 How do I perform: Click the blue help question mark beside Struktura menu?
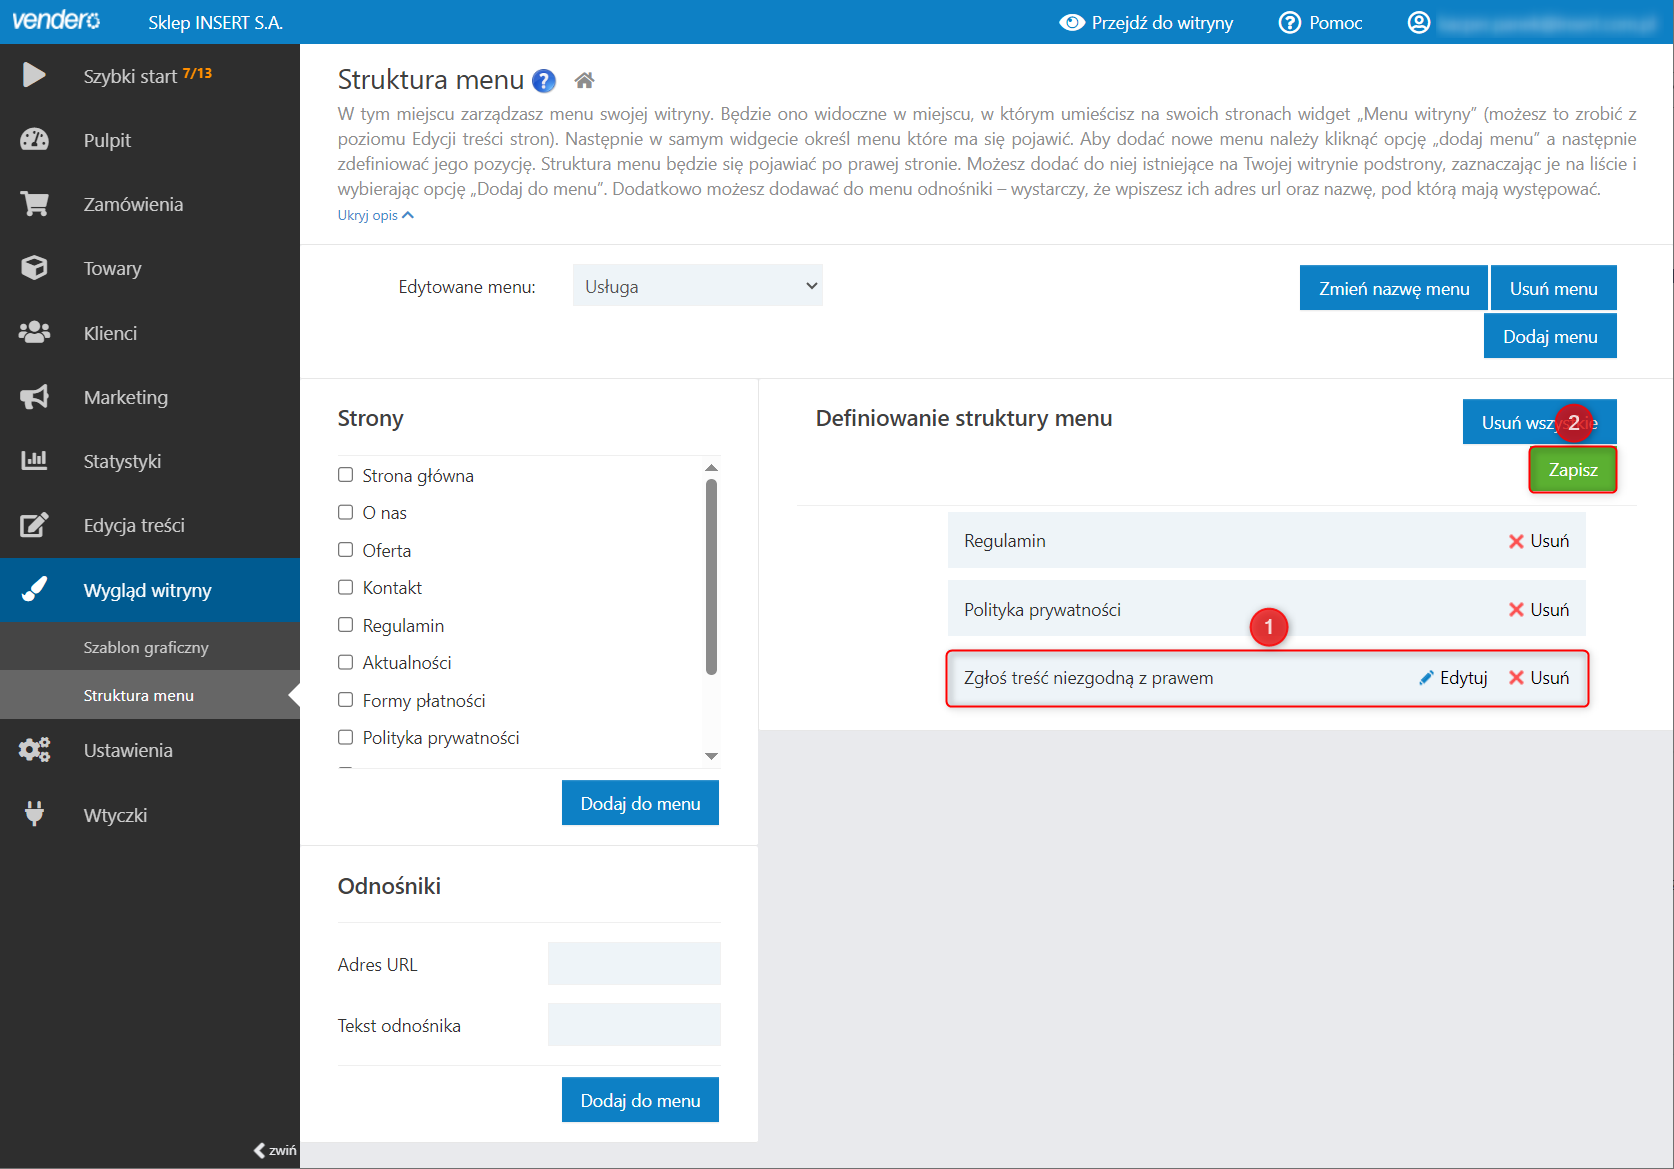pyautogui.click(x=544, y=81)
